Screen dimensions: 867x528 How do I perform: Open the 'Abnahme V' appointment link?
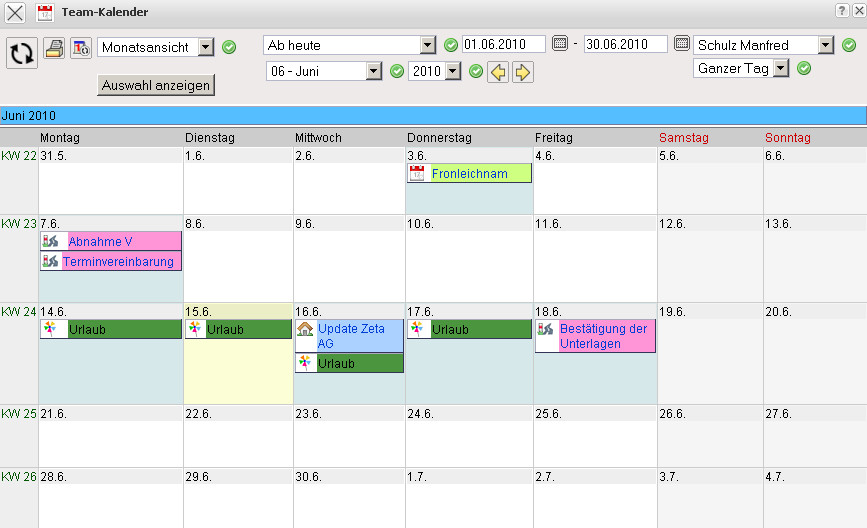[100, 242]
